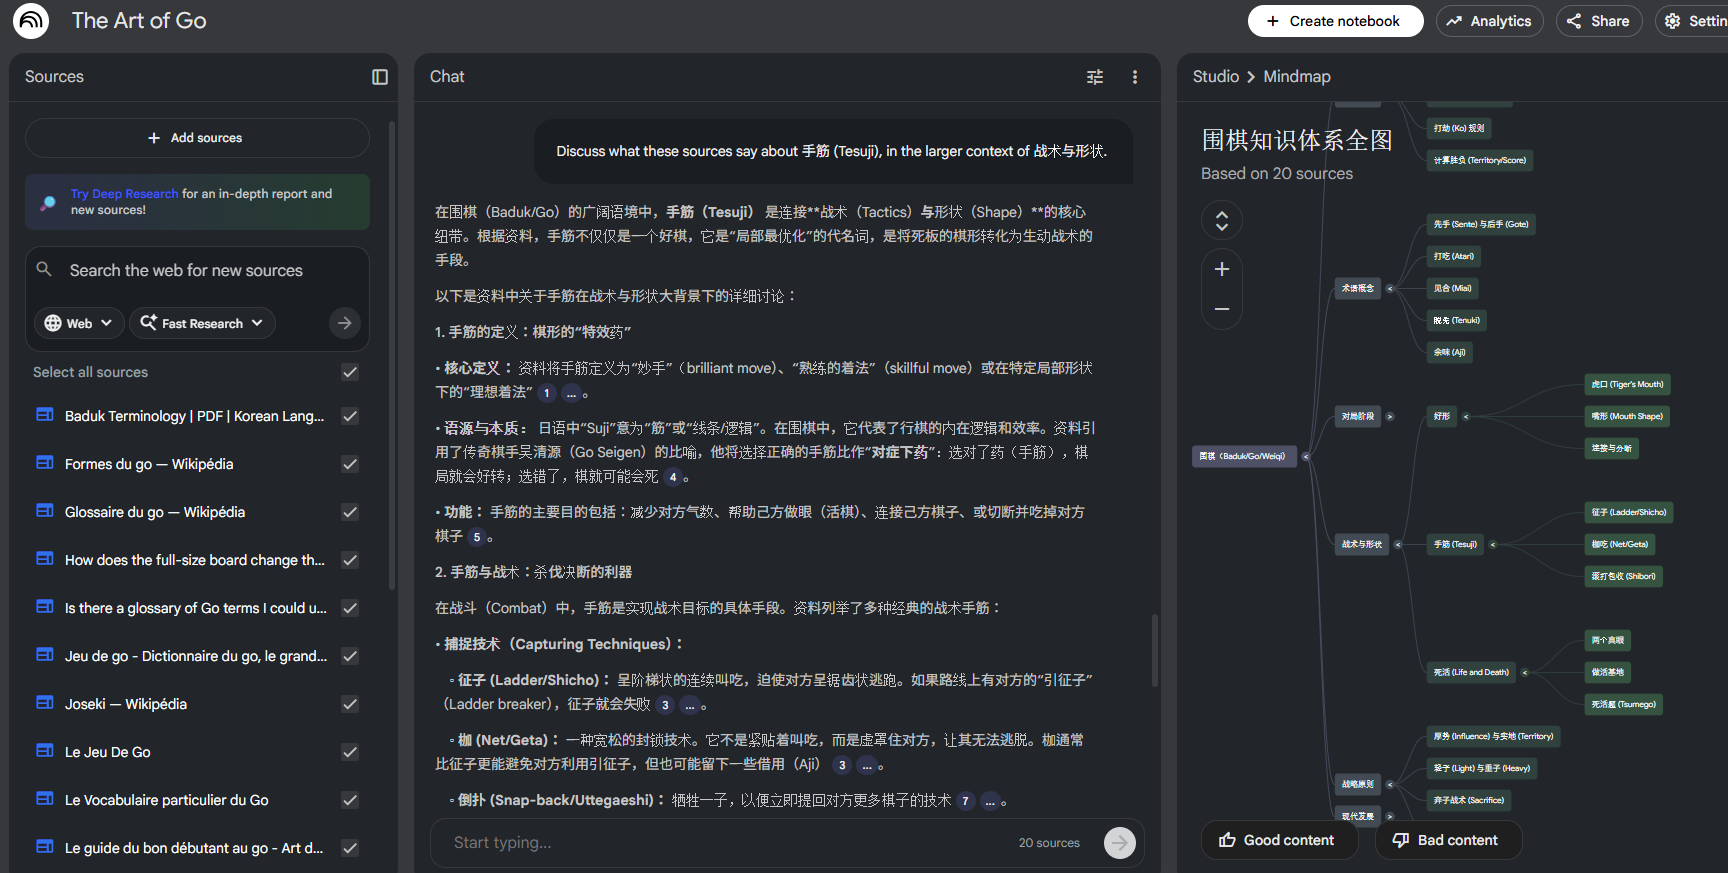Collapse the Sources panel with the panel icon
The image size is (1728, 873).
point(380,77)
